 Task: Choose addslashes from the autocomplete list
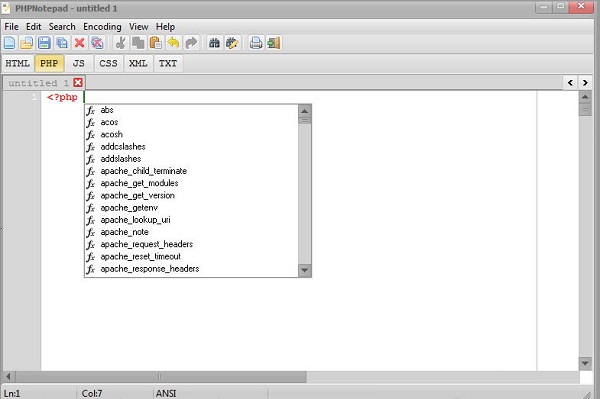(191, 159)
